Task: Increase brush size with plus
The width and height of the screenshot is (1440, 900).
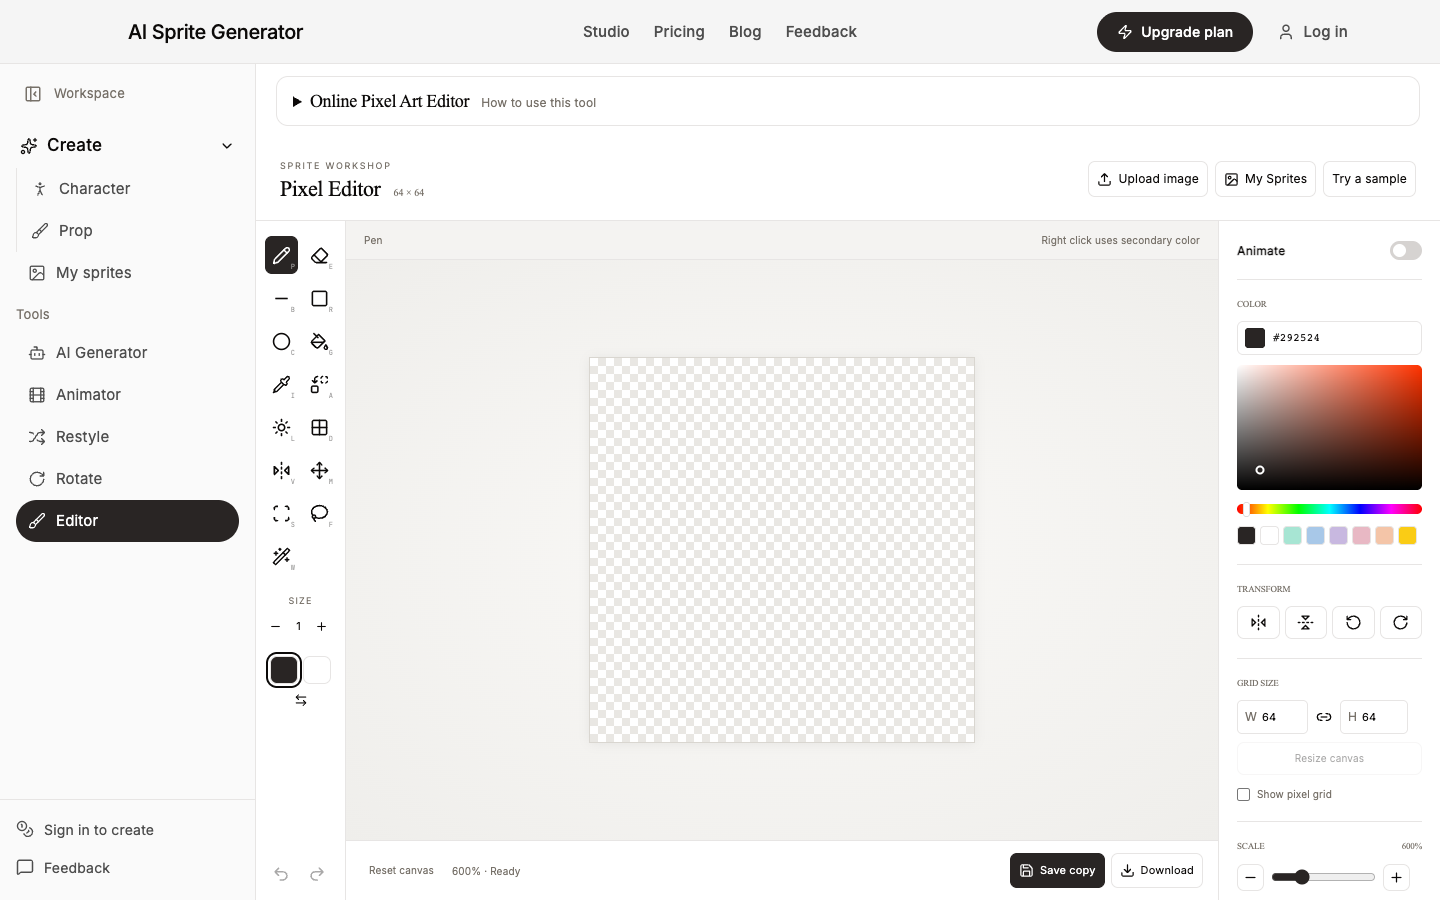Action: 321,627
